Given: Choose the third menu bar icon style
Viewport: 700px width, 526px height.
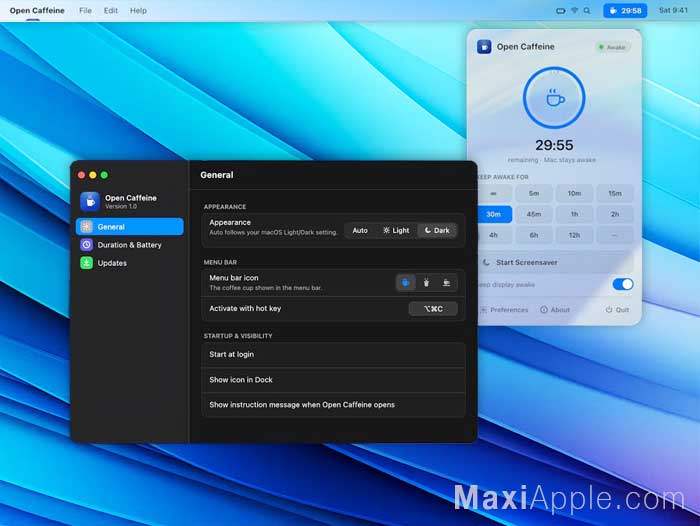Looking at the screenshot, I should 446,282.
